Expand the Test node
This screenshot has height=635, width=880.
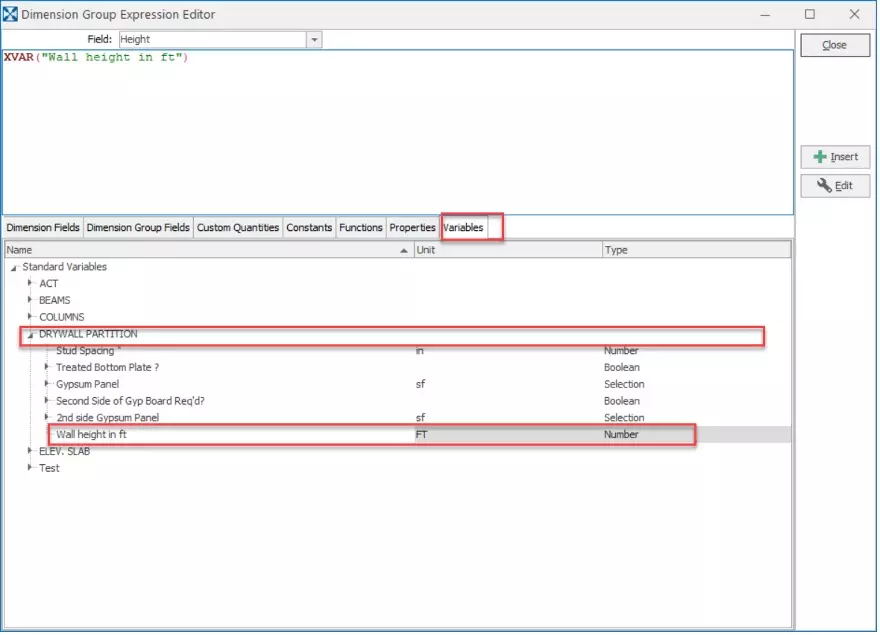point(30,468)
